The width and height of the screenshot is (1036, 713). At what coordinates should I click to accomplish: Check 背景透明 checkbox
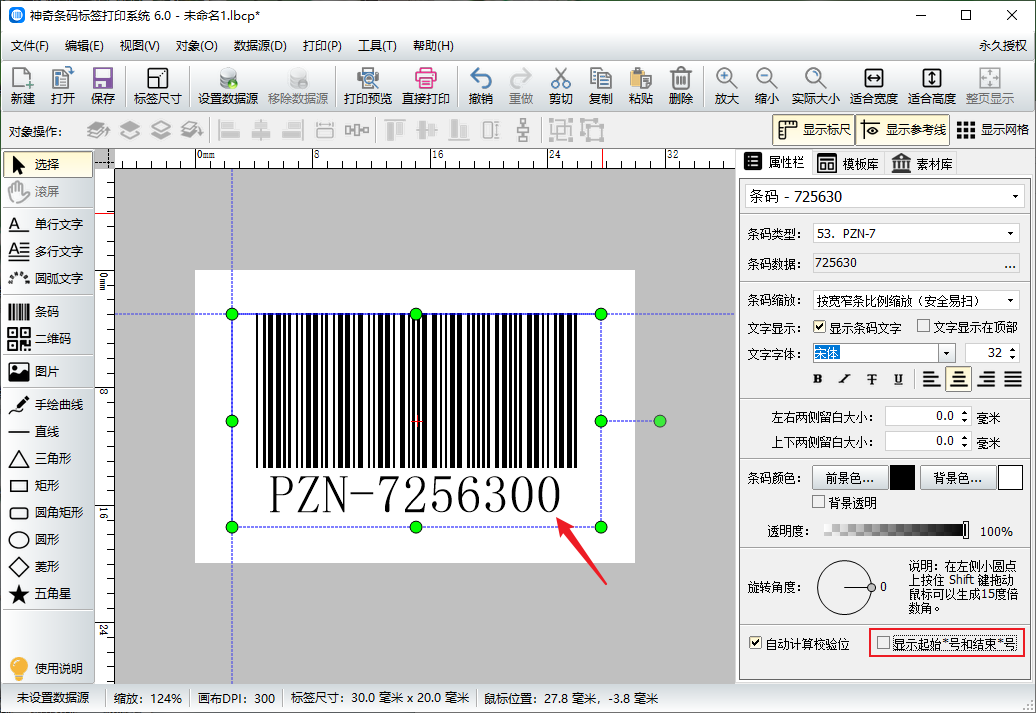[x=819, y=502]
